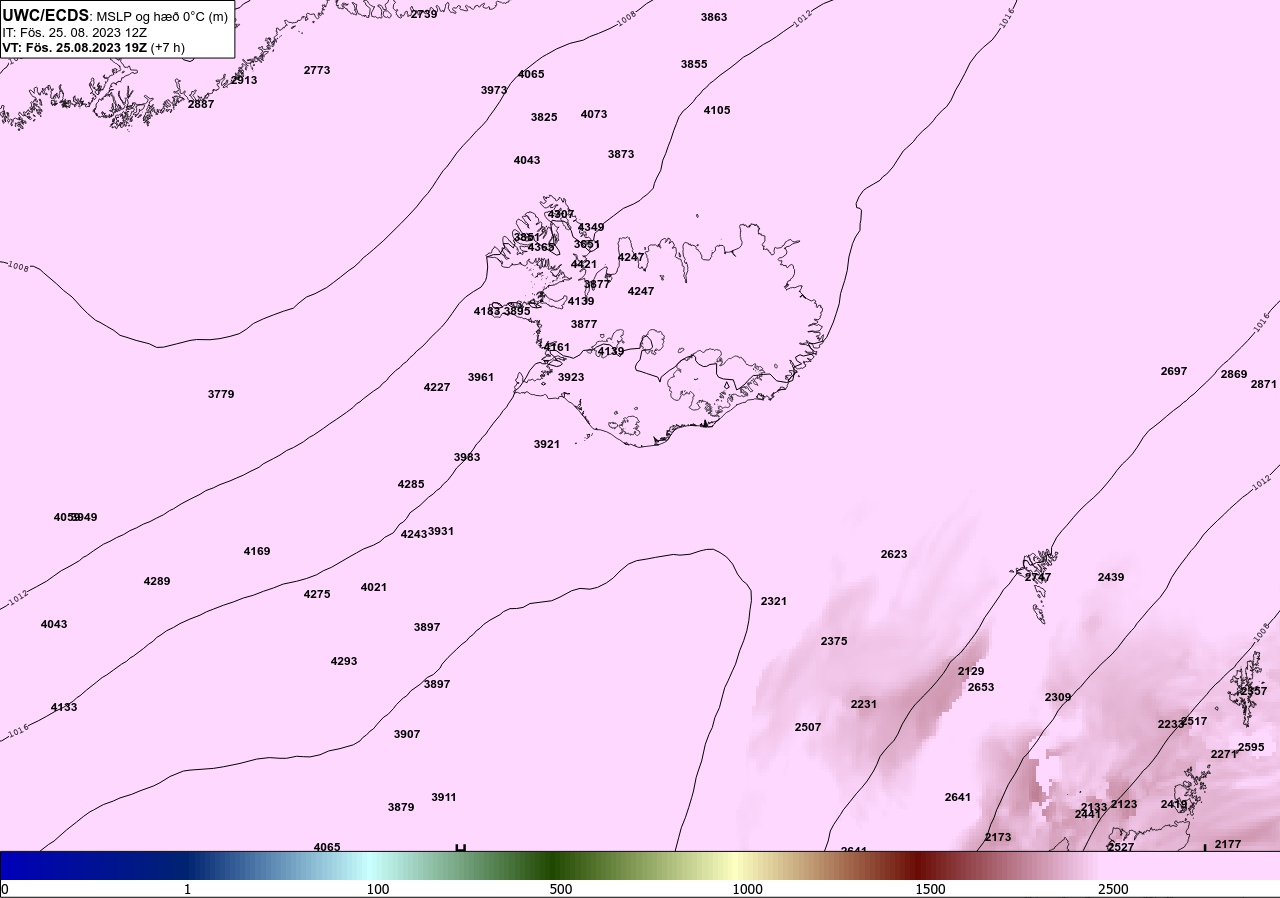Image resolution: width=1280 pixels, height=898 pixels.
Task: Click the 4285 label
Action: click(x=411, y=484)
